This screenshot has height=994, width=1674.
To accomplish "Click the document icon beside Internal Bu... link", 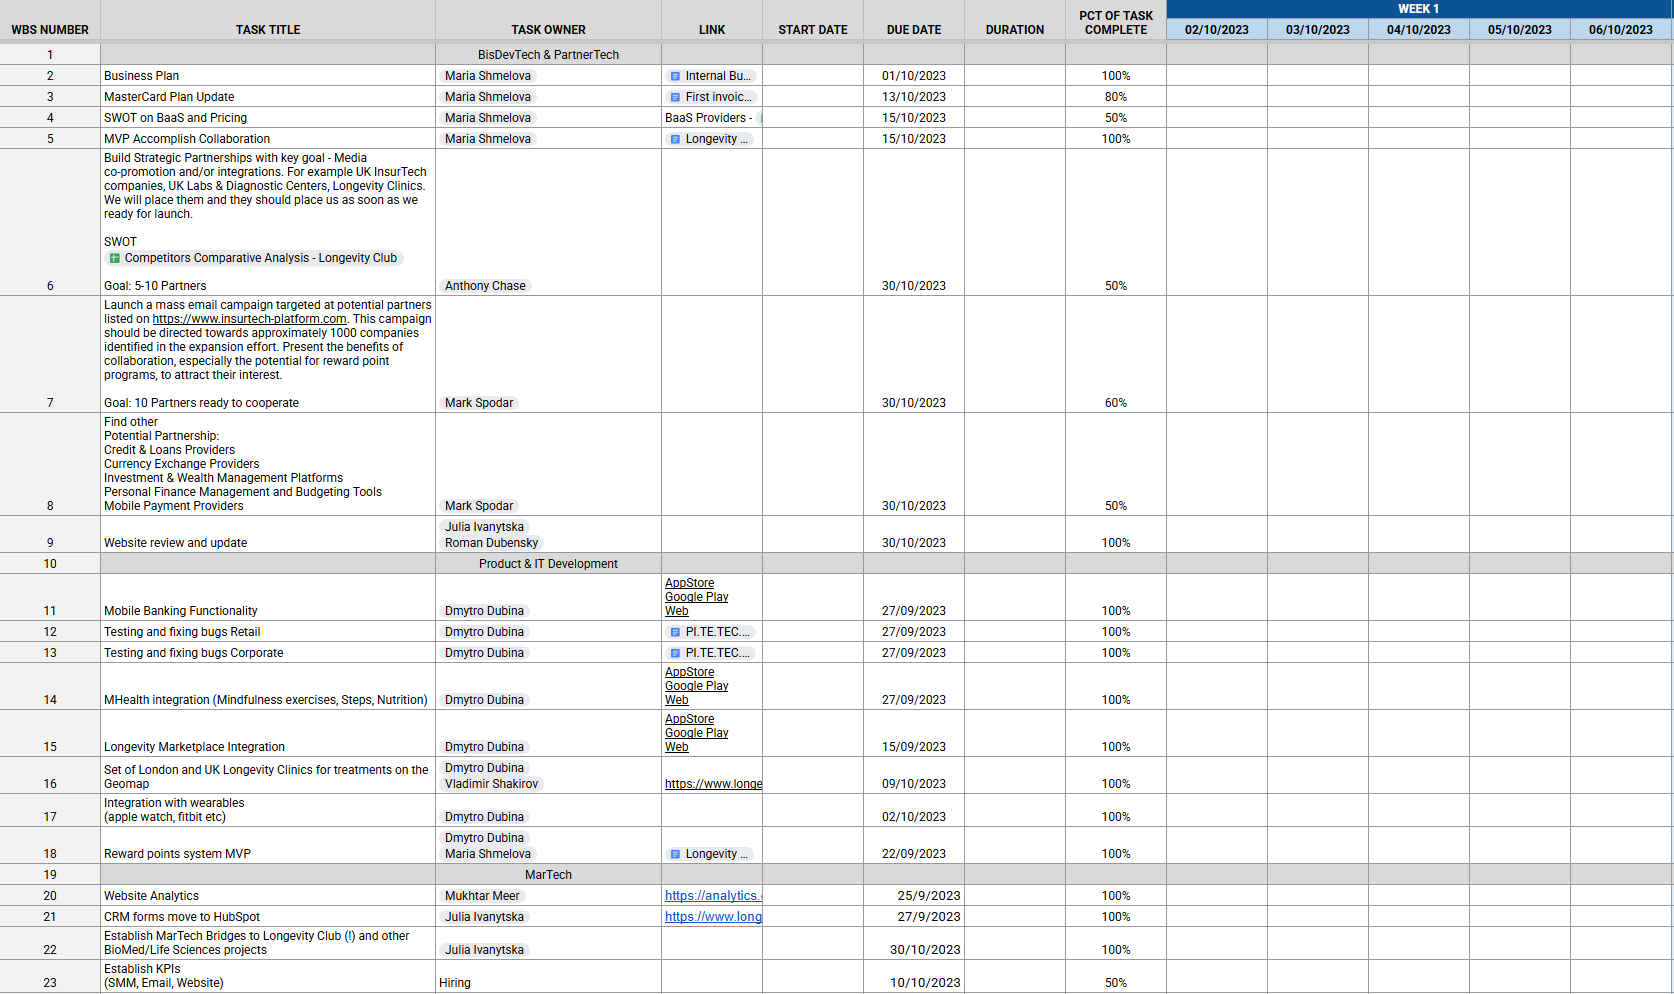I will (675, 76).
